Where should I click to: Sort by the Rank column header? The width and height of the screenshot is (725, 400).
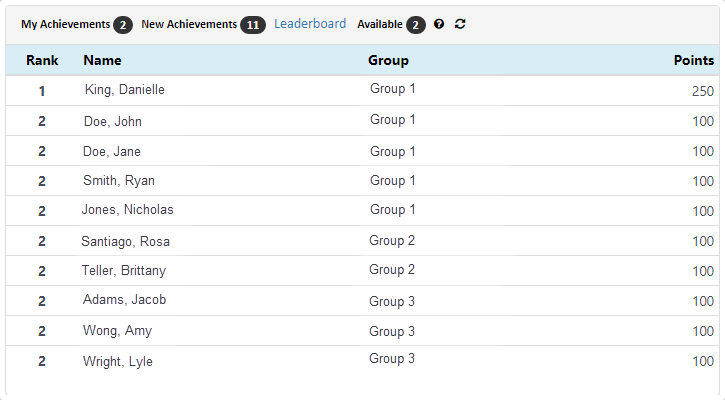pyautogui.click(x=42, y=60)
